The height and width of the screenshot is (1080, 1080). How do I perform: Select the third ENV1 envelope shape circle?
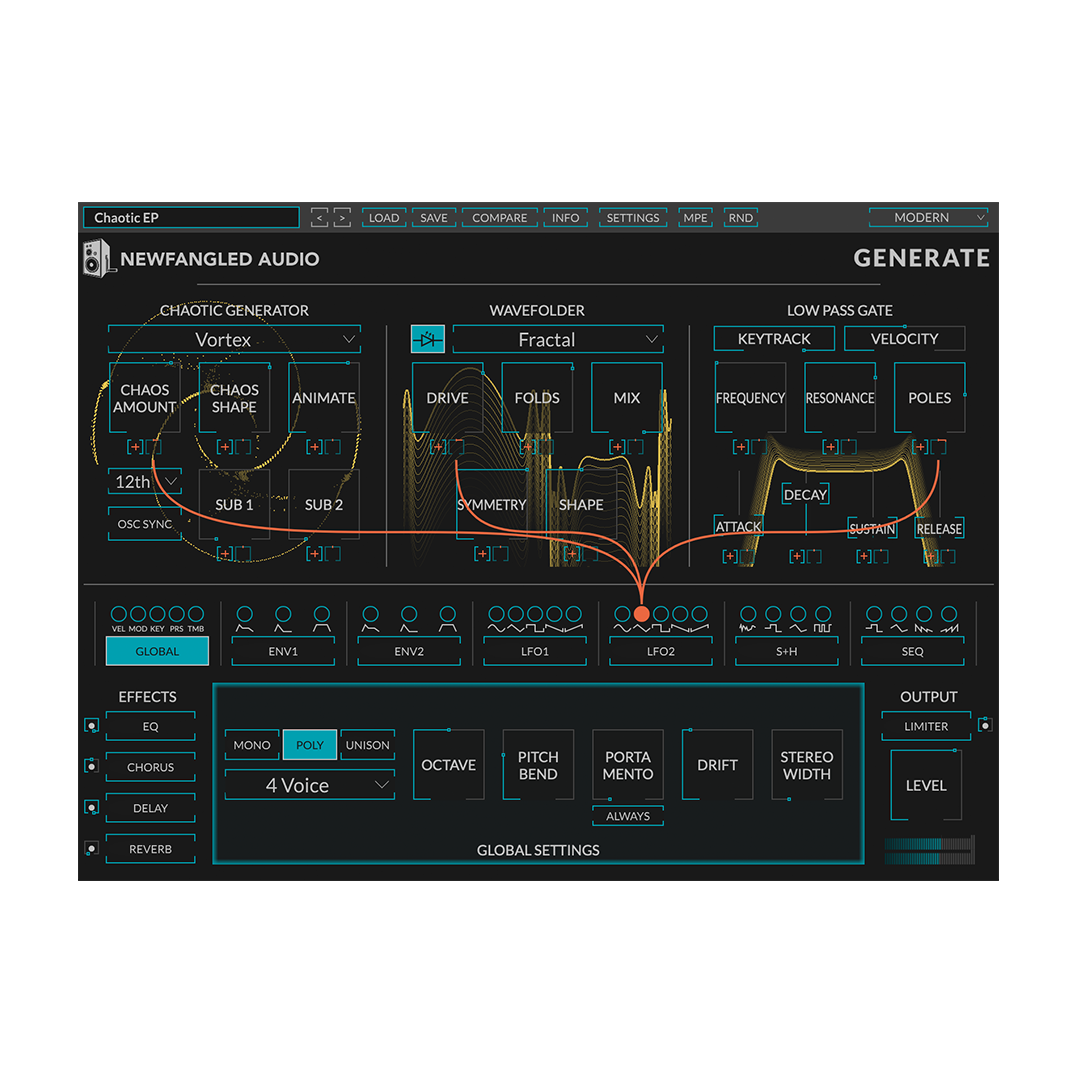(x=322, y=614)
